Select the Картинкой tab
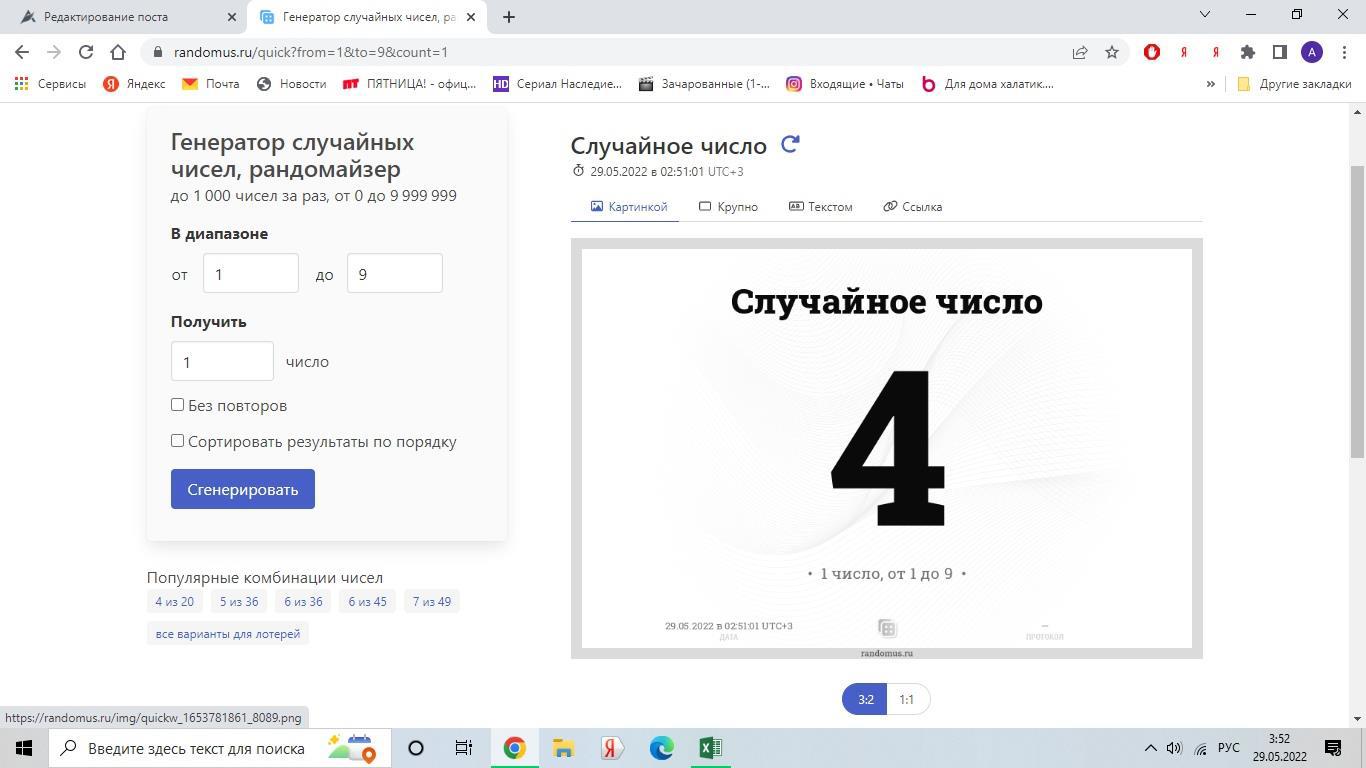This screenshot has width=1366, height=768. (629, 206)
